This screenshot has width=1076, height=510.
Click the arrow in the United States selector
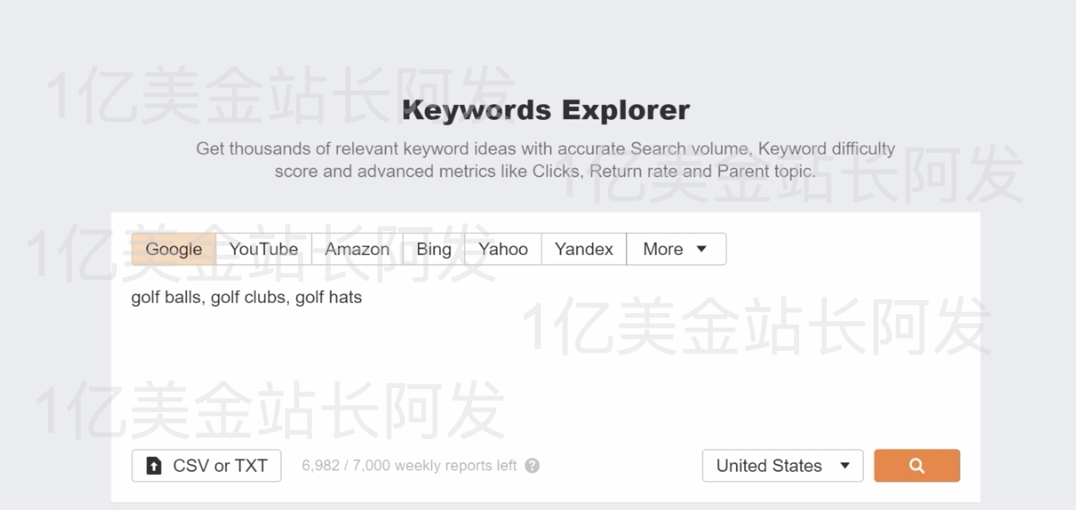(845, 465)
